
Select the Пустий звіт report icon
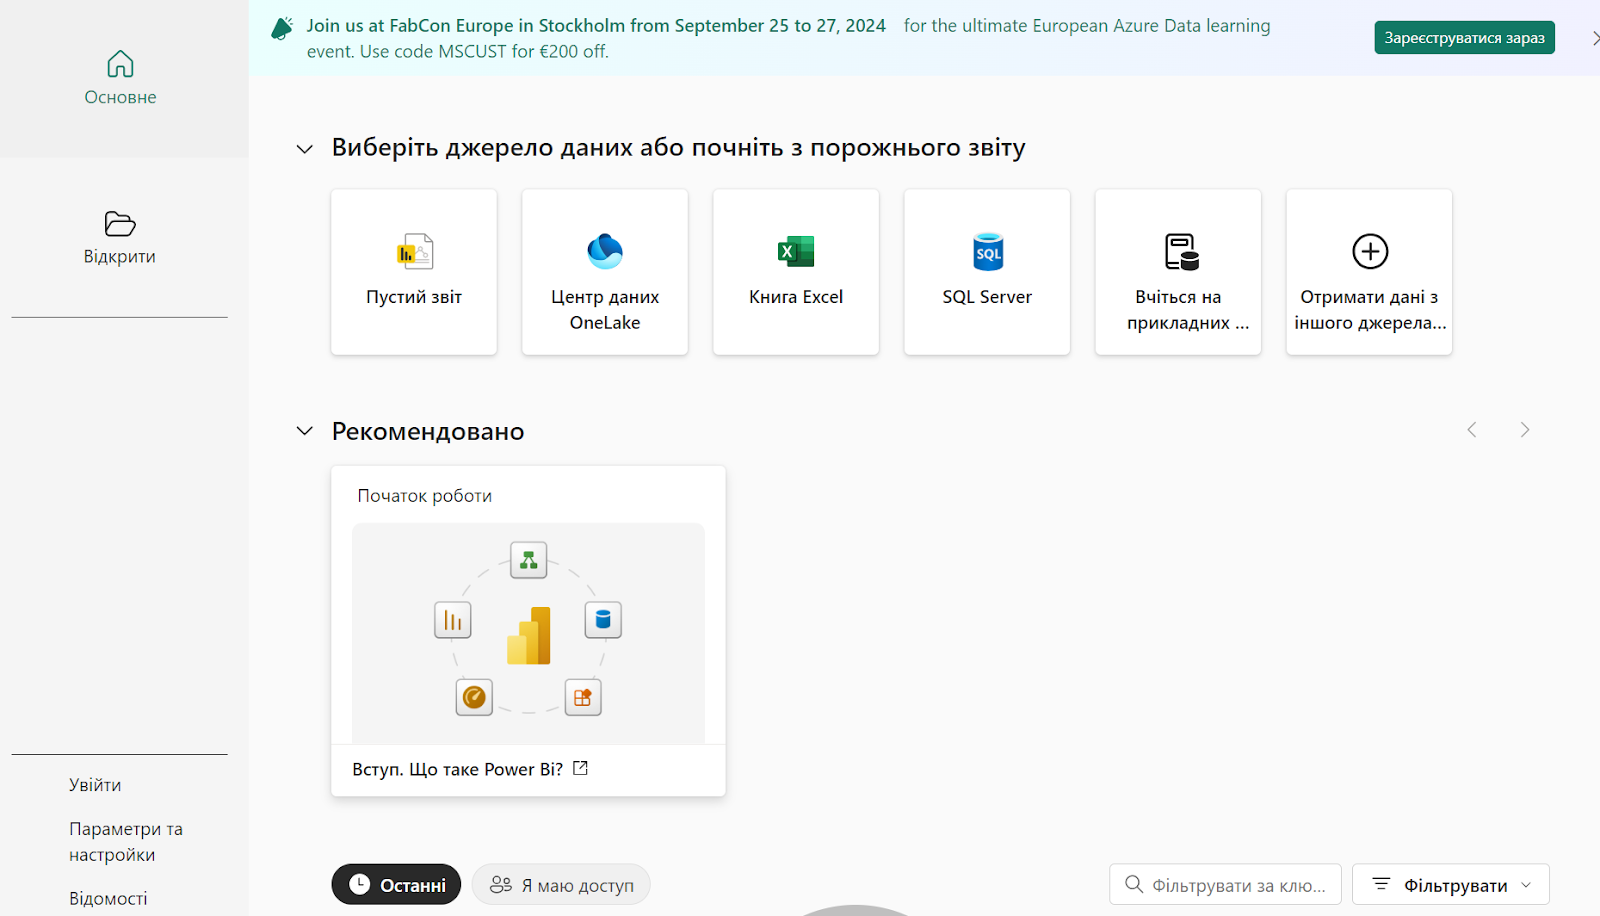click(414, 252)
